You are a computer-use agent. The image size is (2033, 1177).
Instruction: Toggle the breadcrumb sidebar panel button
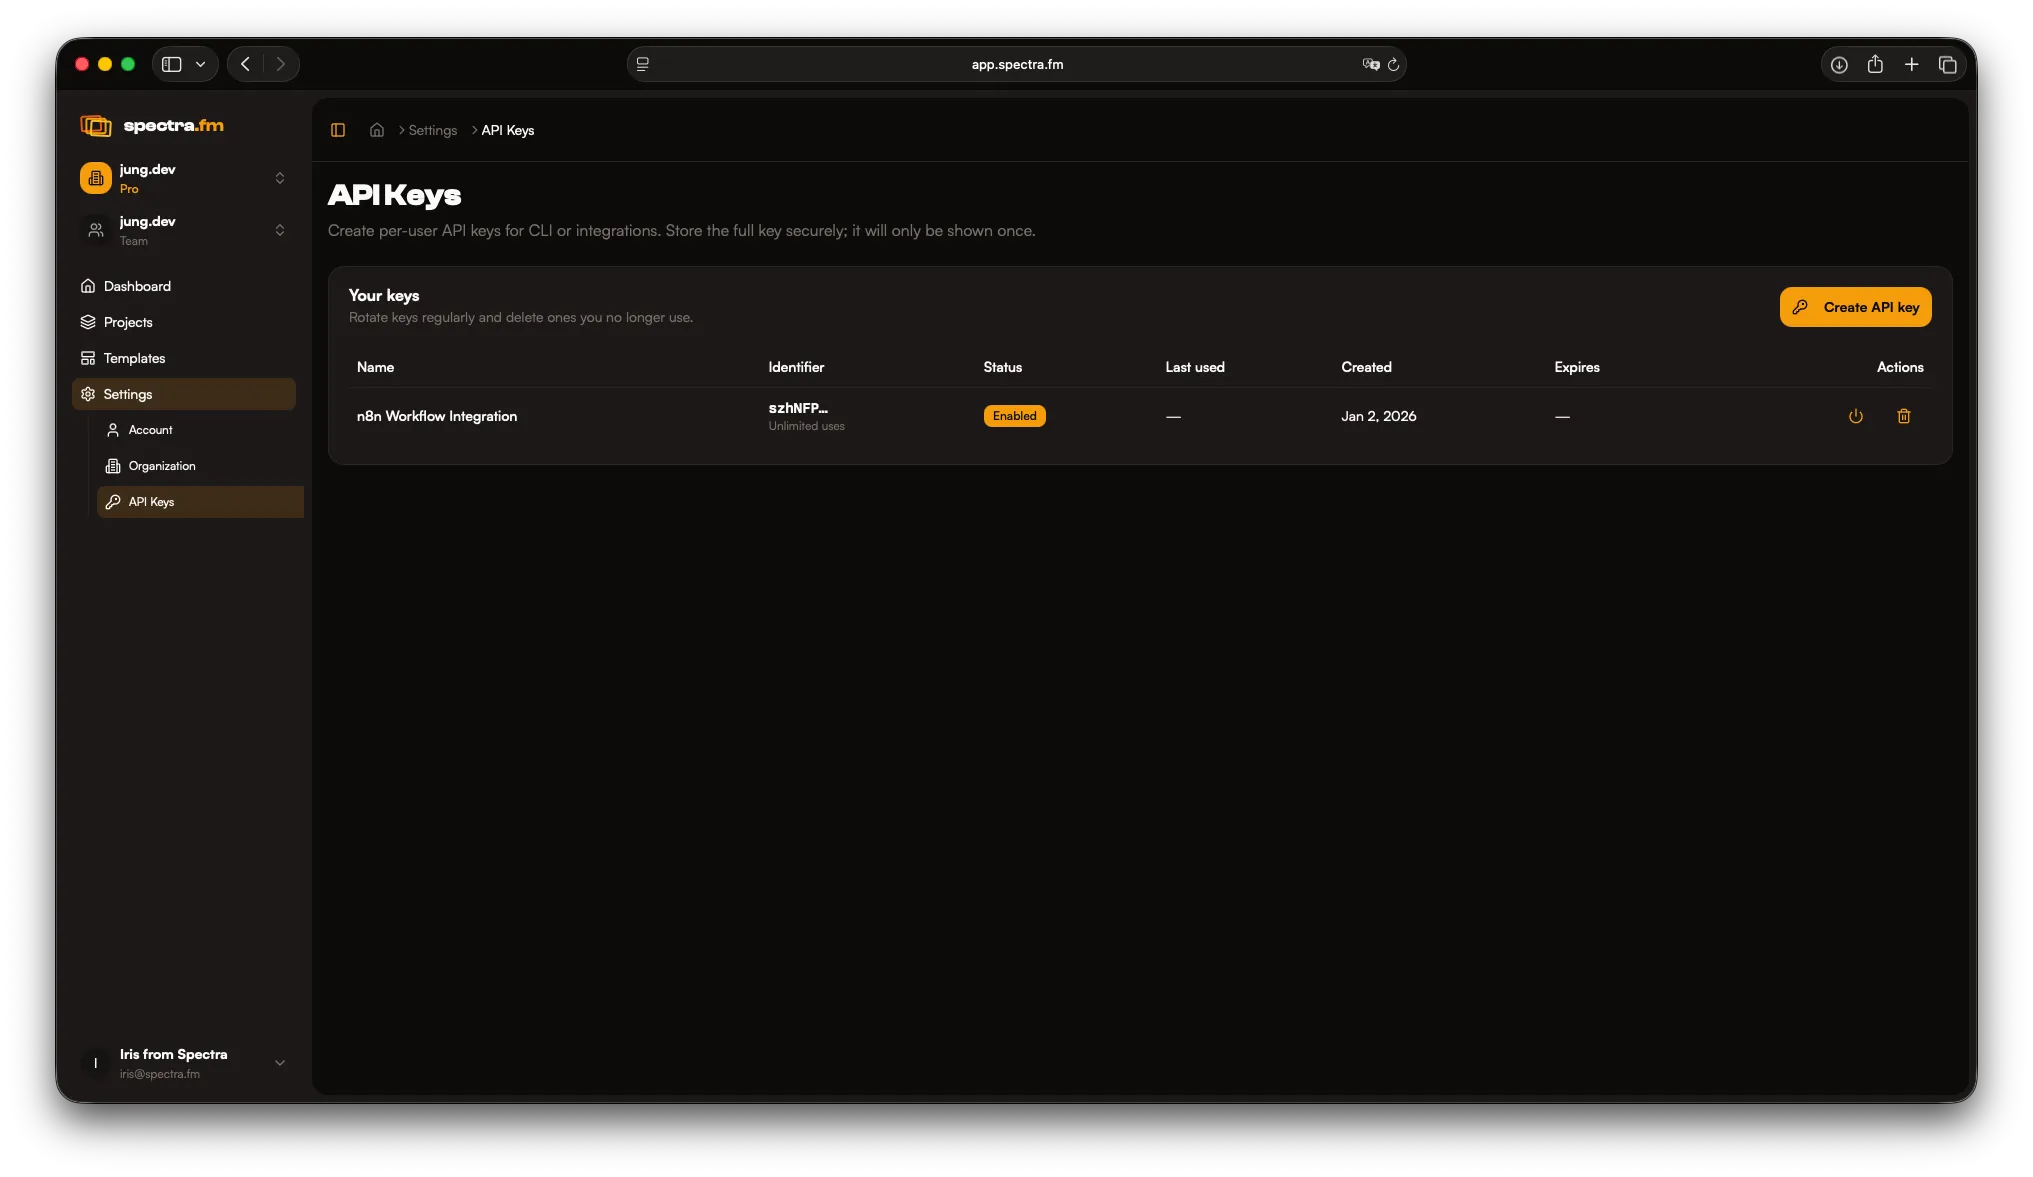pos(338,130)
